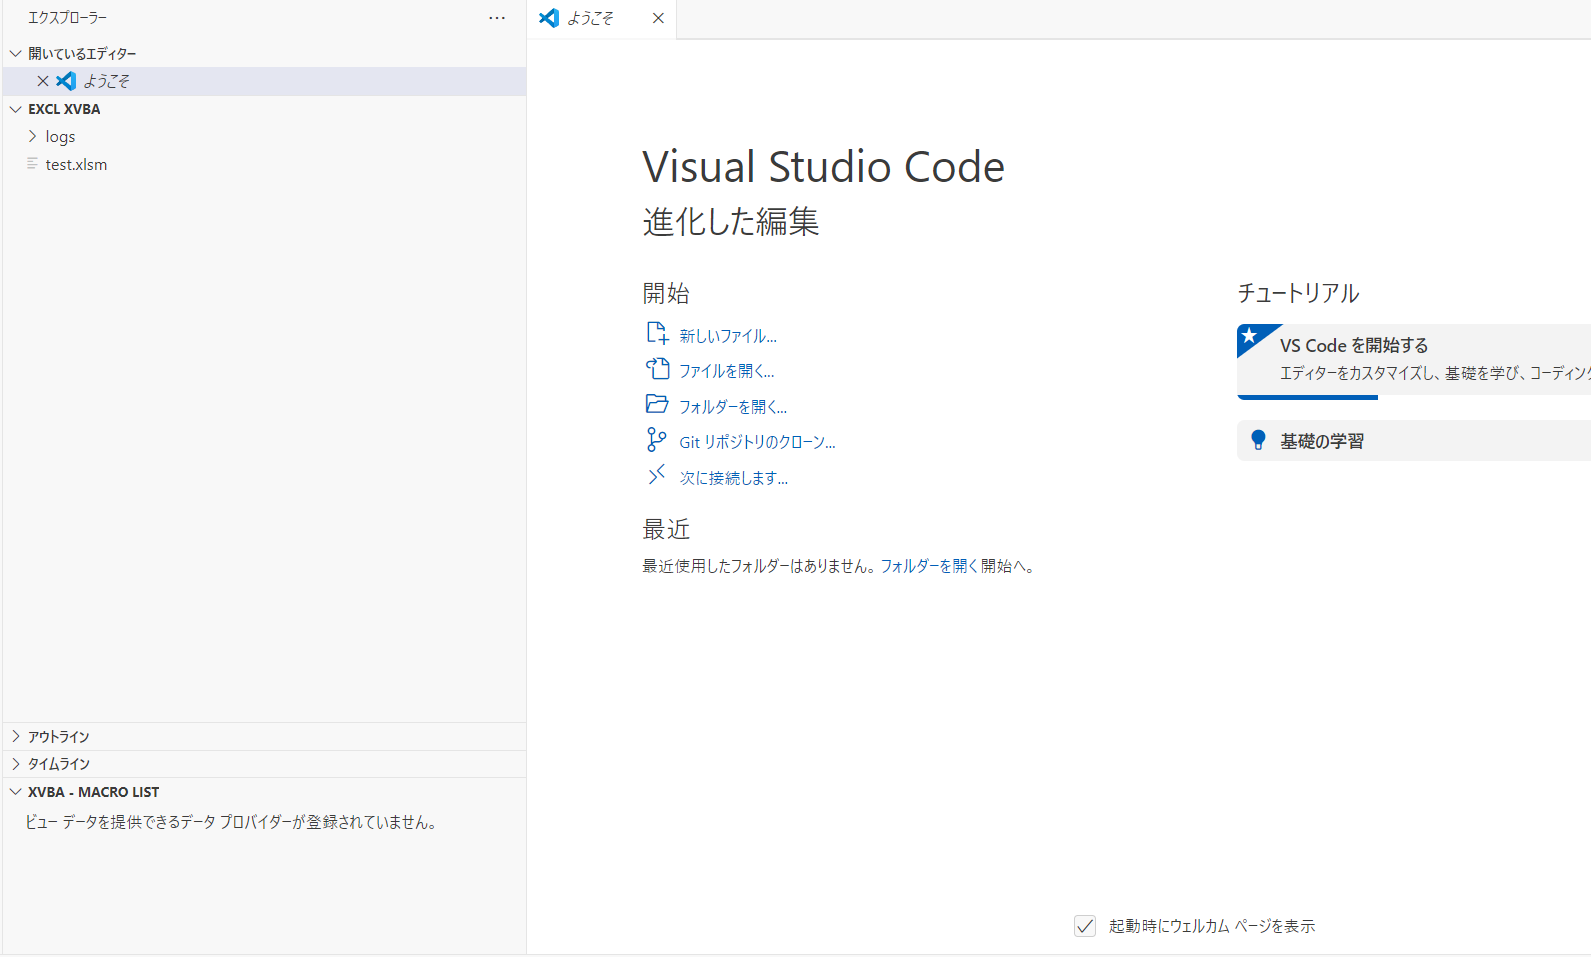The height and width of the screenshot is (957, 1591).
Task: Expand the アウトライン panel
Action: click(16, 736)
